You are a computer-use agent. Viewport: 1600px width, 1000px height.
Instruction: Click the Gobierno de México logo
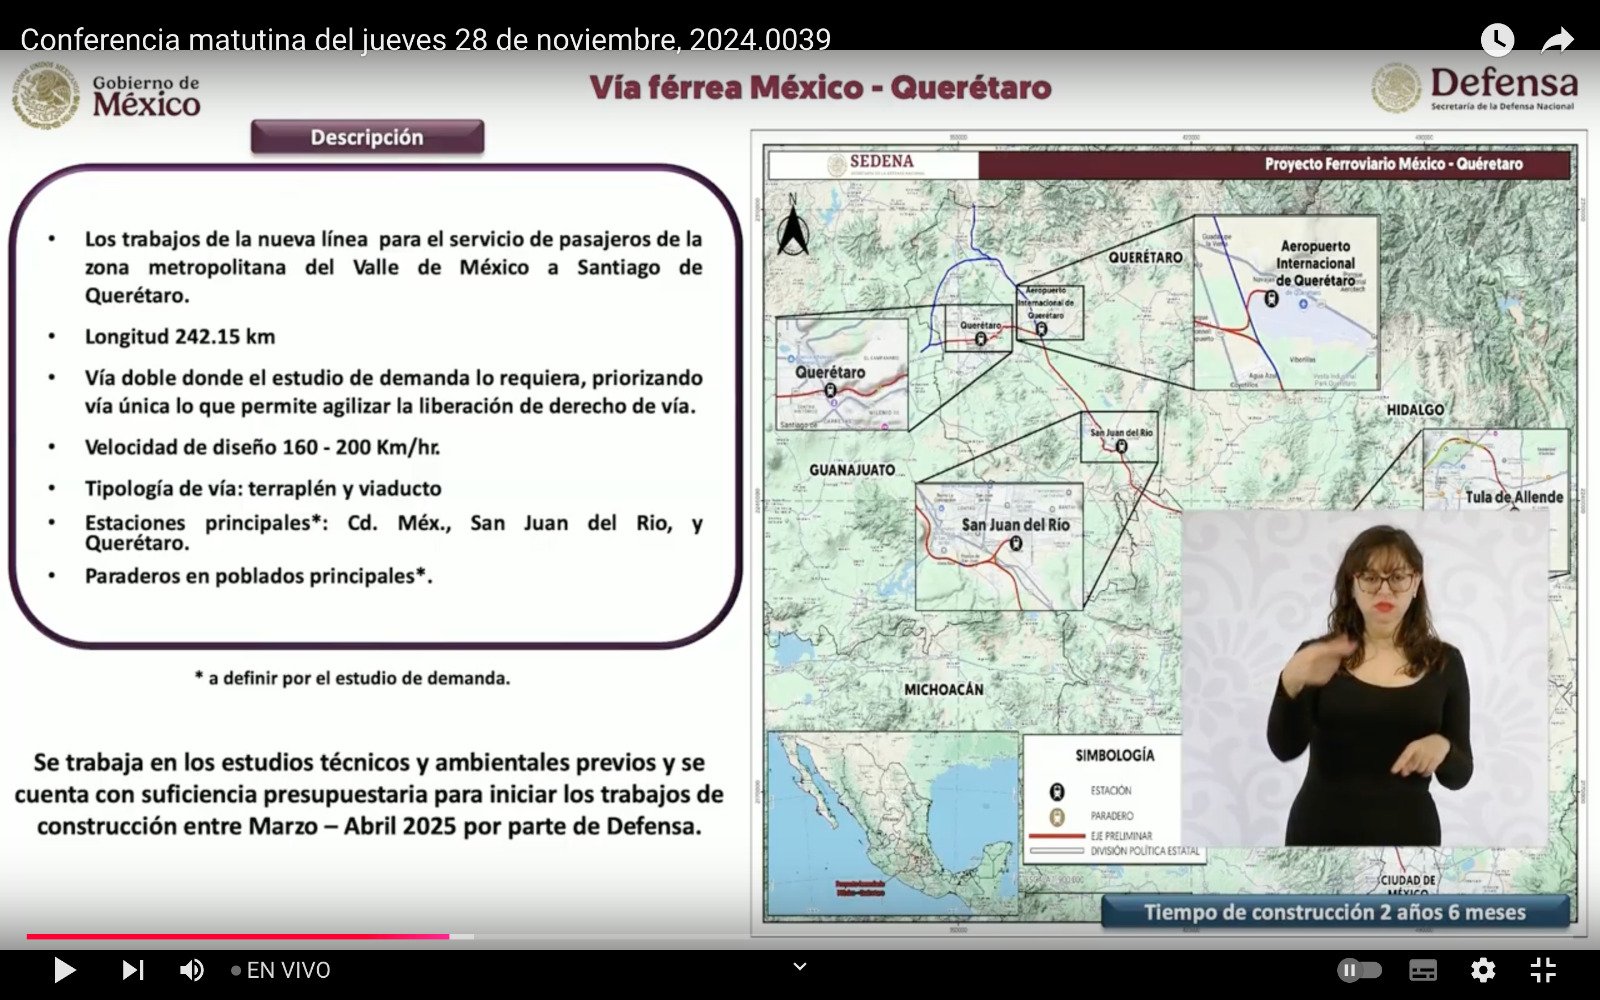[x=106, y=95]
